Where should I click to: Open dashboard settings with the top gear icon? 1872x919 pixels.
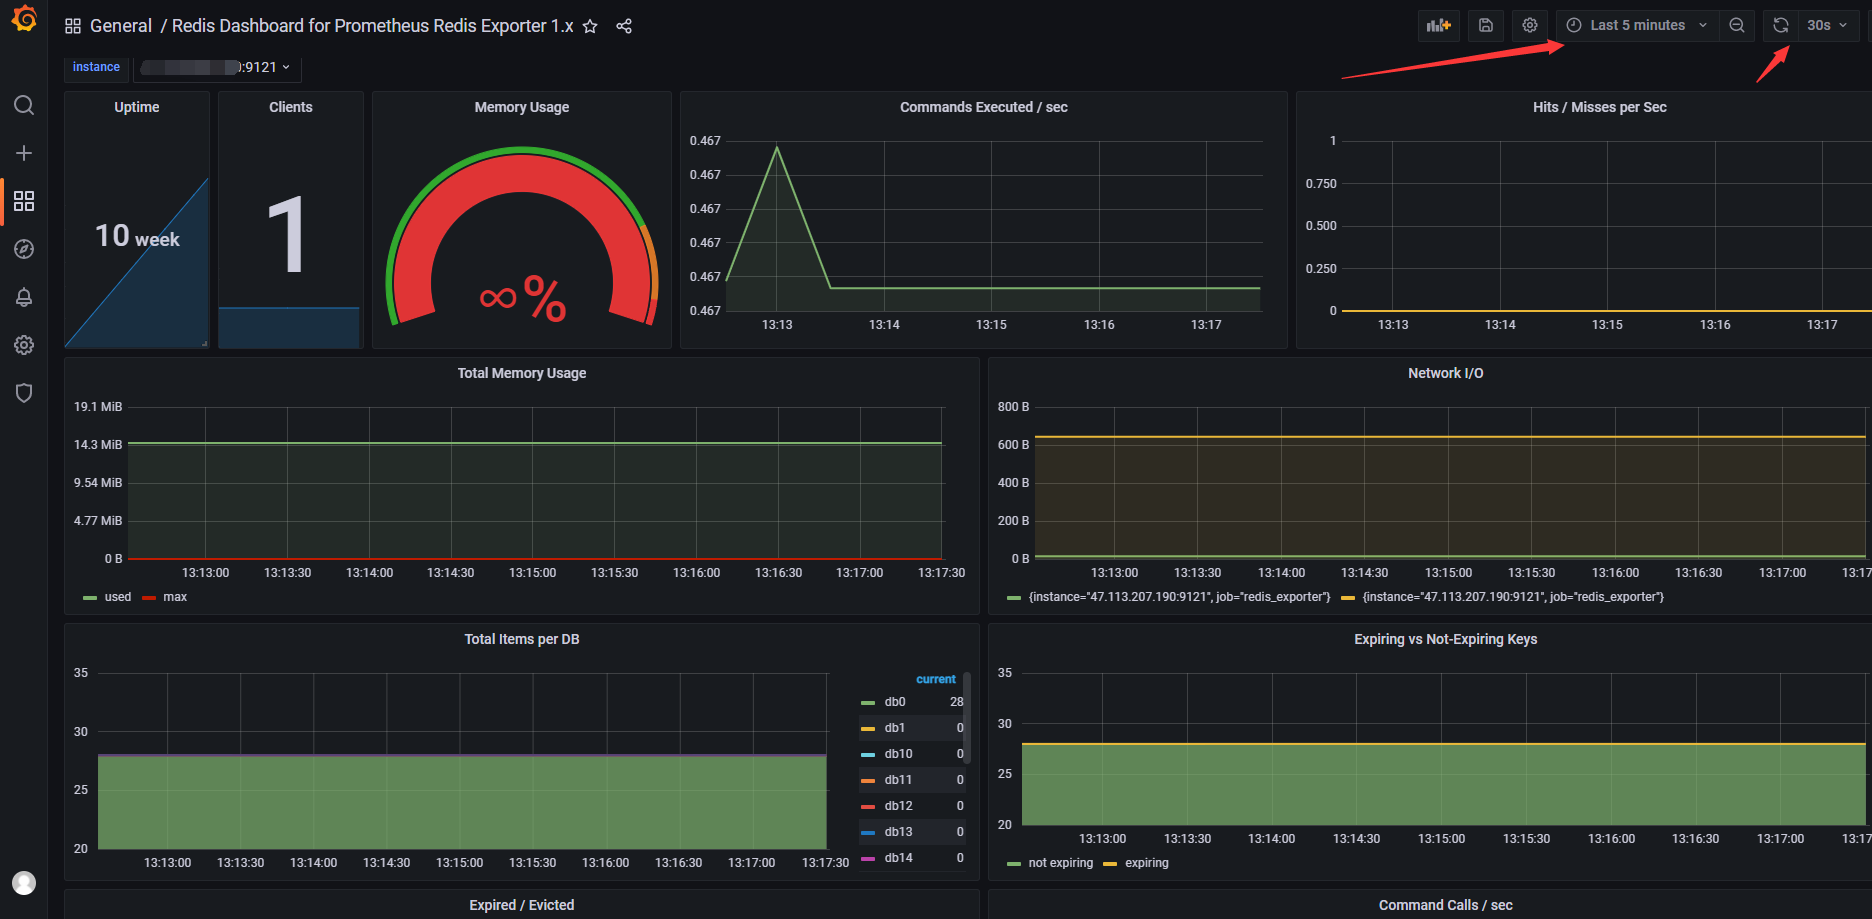(1529, 25)
